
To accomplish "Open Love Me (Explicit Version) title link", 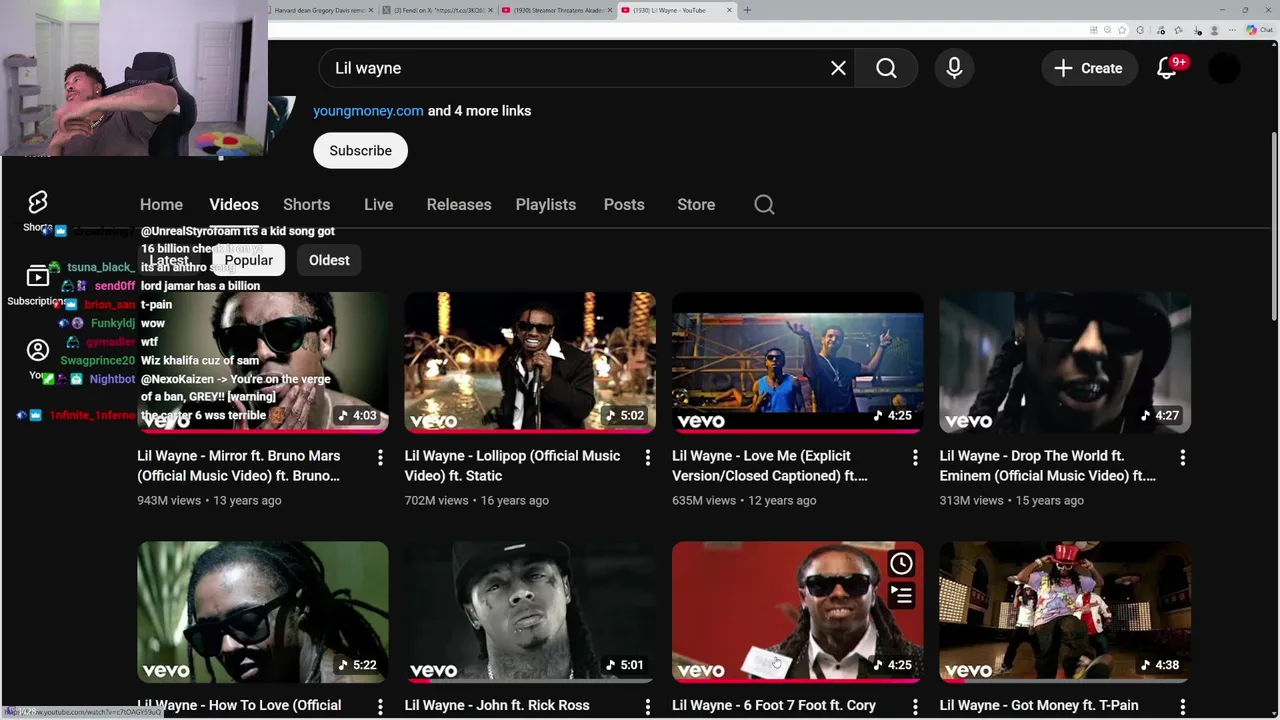I will click(769, 466).
